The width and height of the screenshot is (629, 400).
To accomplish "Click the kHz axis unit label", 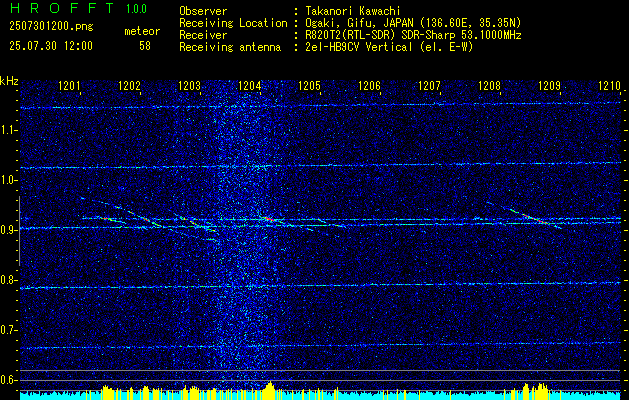I will point(9,81).
